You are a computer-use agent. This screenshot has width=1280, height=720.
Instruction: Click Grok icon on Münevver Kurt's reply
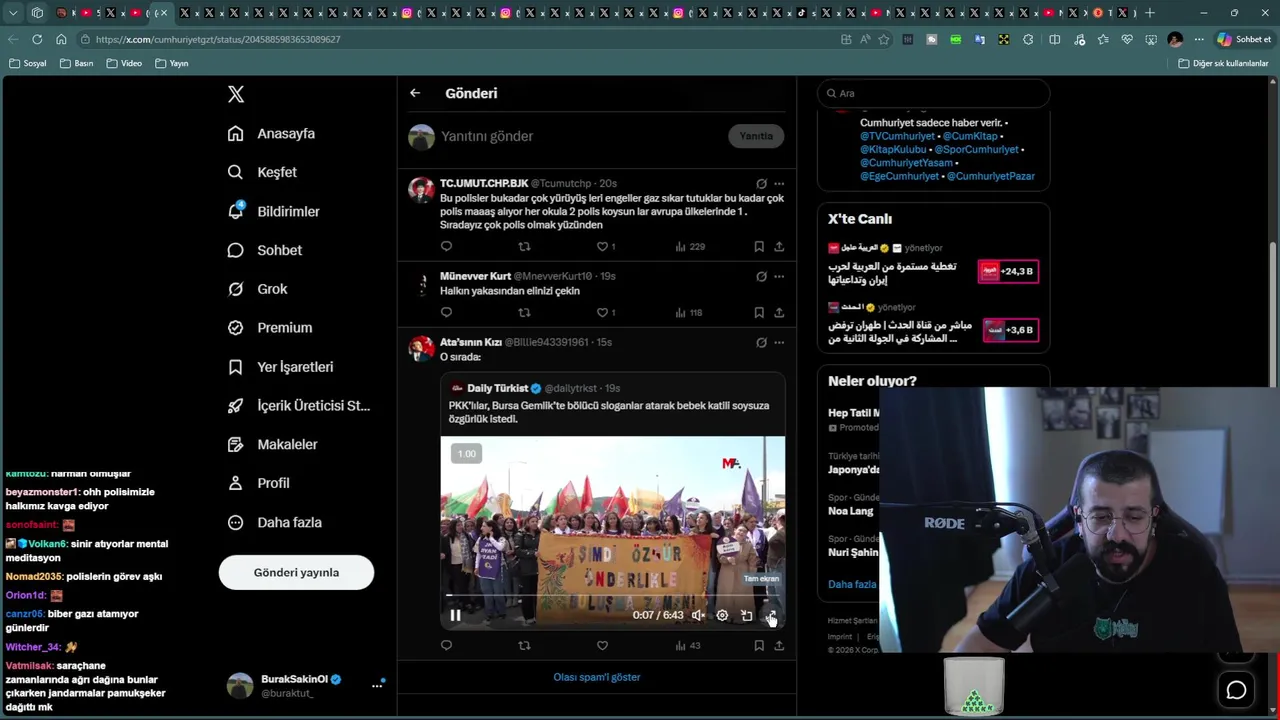[761, 277]
